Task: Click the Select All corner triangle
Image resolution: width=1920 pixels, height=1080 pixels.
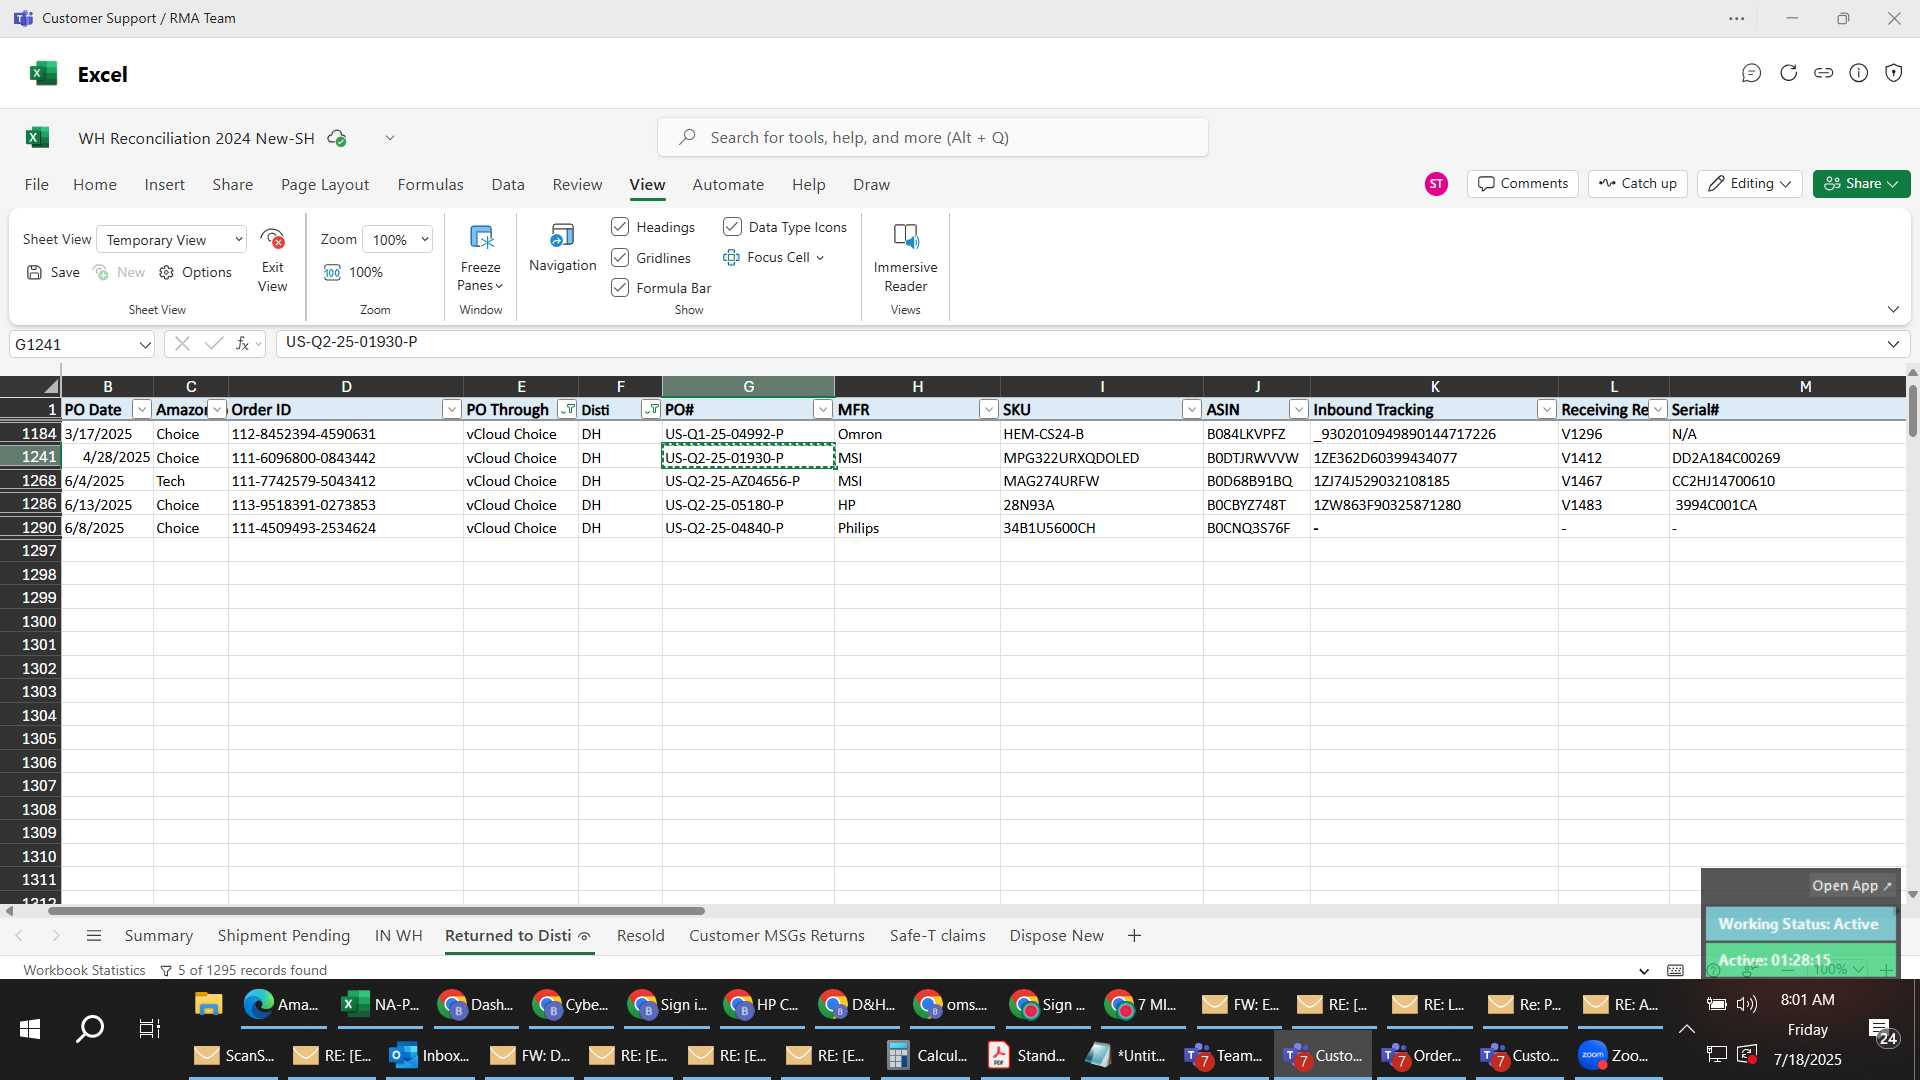Action: pos(51,386)
